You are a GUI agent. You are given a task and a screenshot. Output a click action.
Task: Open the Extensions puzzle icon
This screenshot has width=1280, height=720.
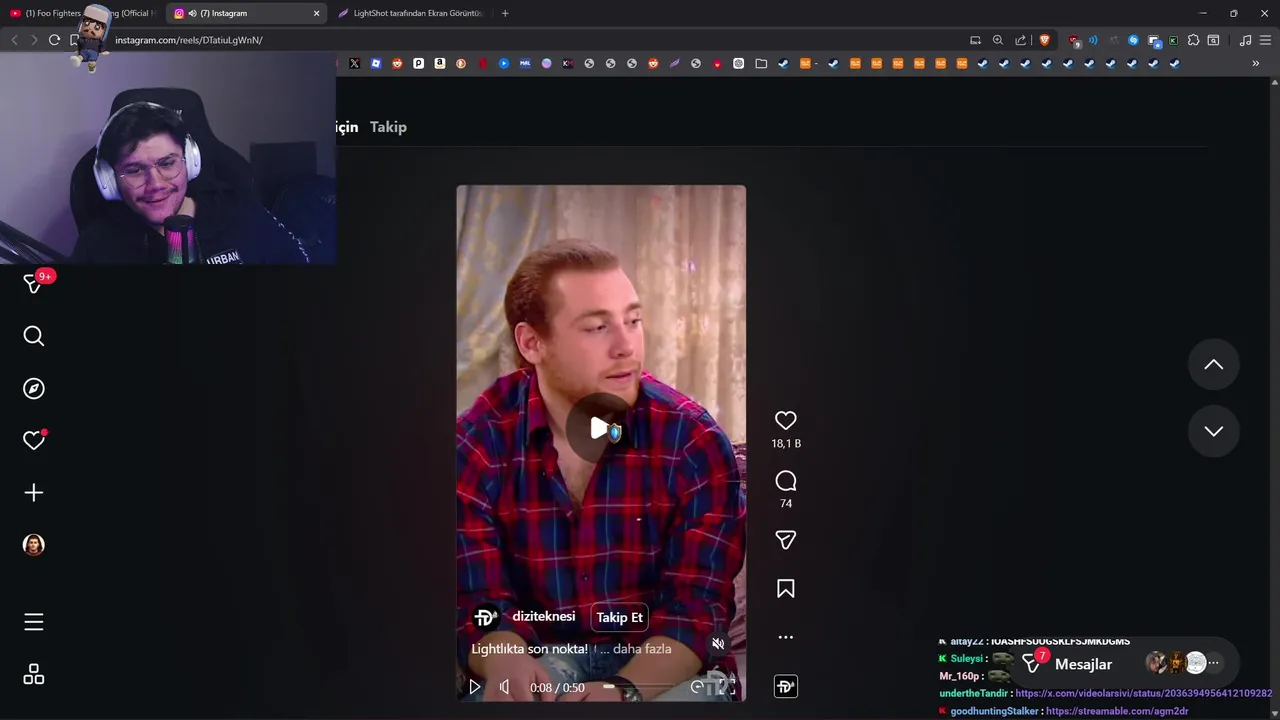(x=1193, y=40)
